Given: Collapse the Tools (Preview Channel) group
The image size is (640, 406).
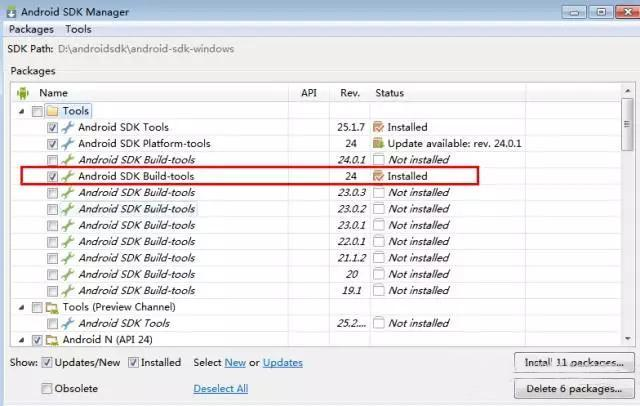Looking at the screenshot, I should [x=22, y=307].
